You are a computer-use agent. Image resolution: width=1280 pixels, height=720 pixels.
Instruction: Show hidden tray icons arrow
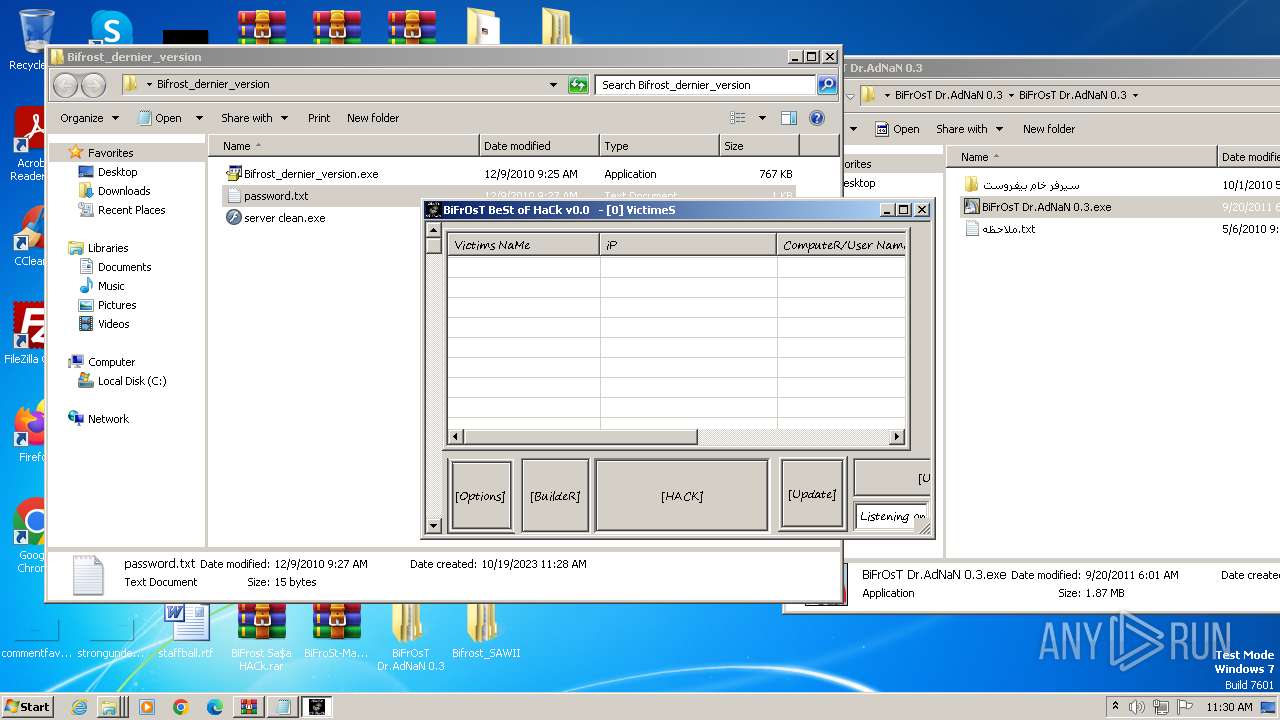[1115, 707]
